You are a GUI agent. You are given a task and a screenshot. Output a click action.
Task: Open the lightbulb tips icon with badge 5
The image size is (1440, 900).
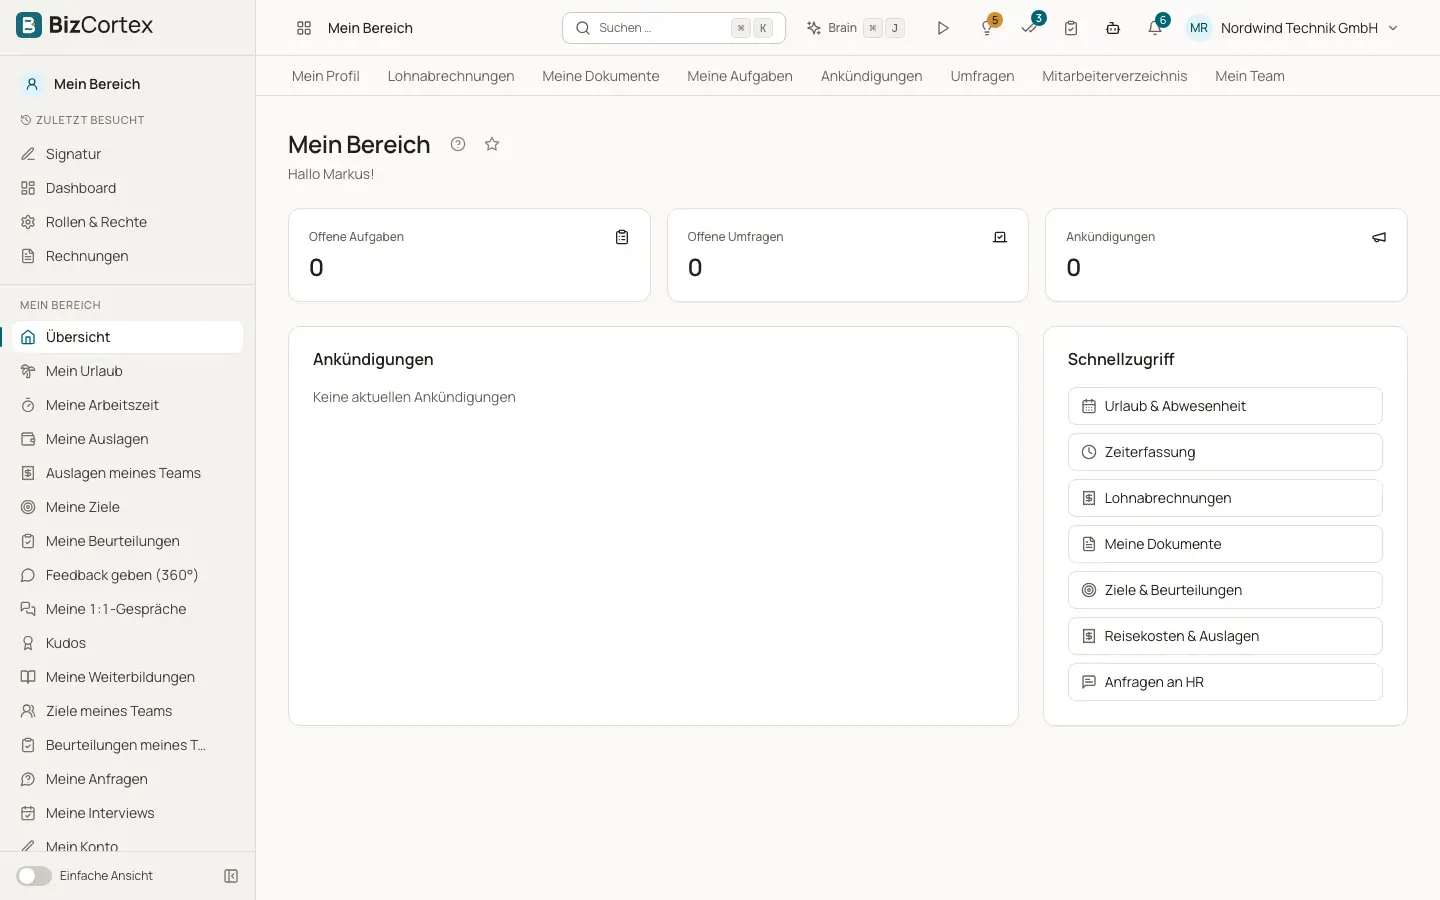click(x=988, y=28)
